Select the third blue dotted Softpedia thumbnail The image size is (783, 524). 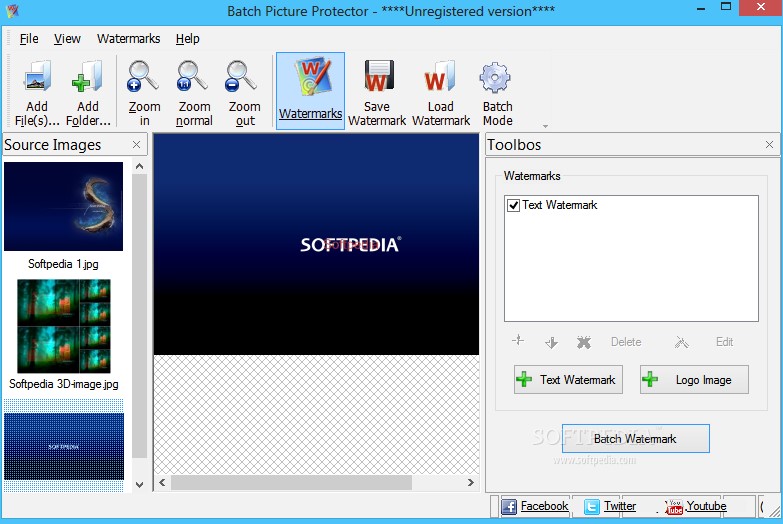click(63, 446)
